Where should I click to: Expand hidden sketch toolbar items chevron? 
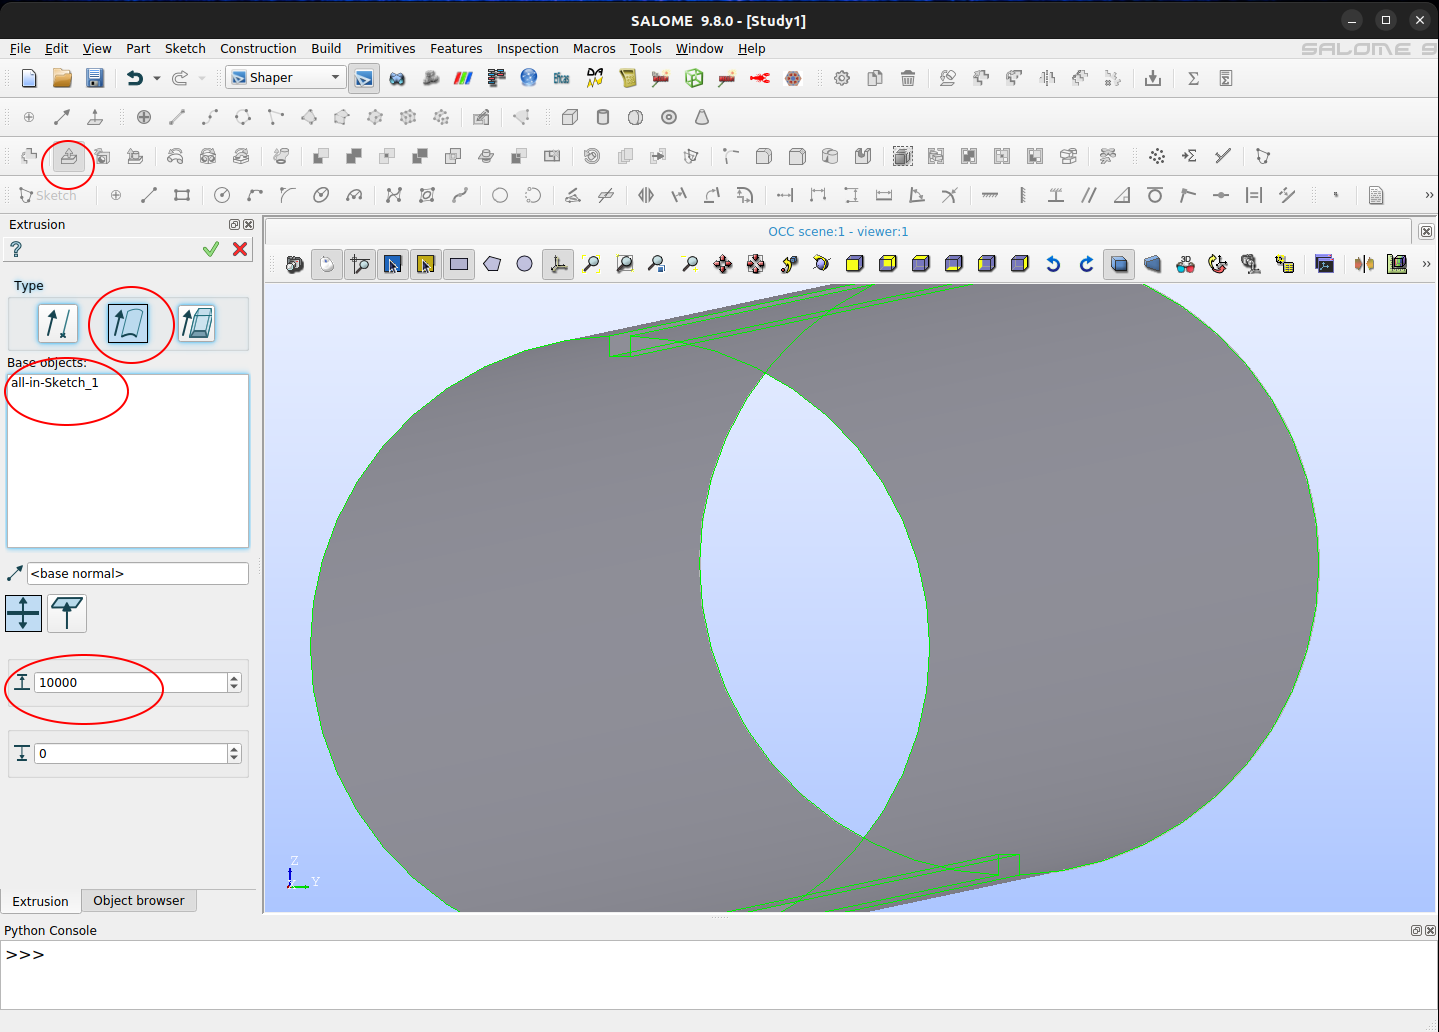coord(1429,195)
